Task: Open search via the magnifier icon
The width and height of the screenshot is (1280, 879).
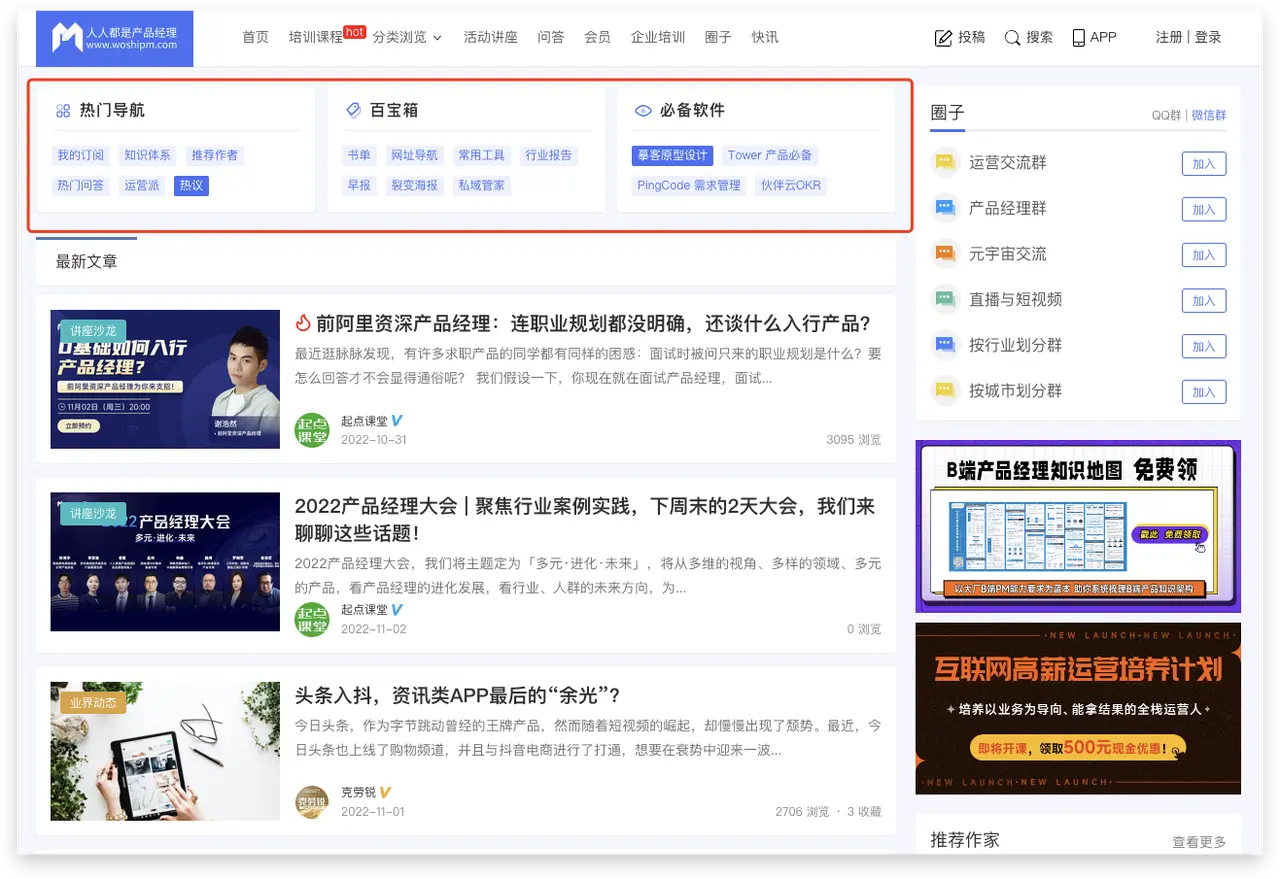Action: click(x=1012, y=38)
